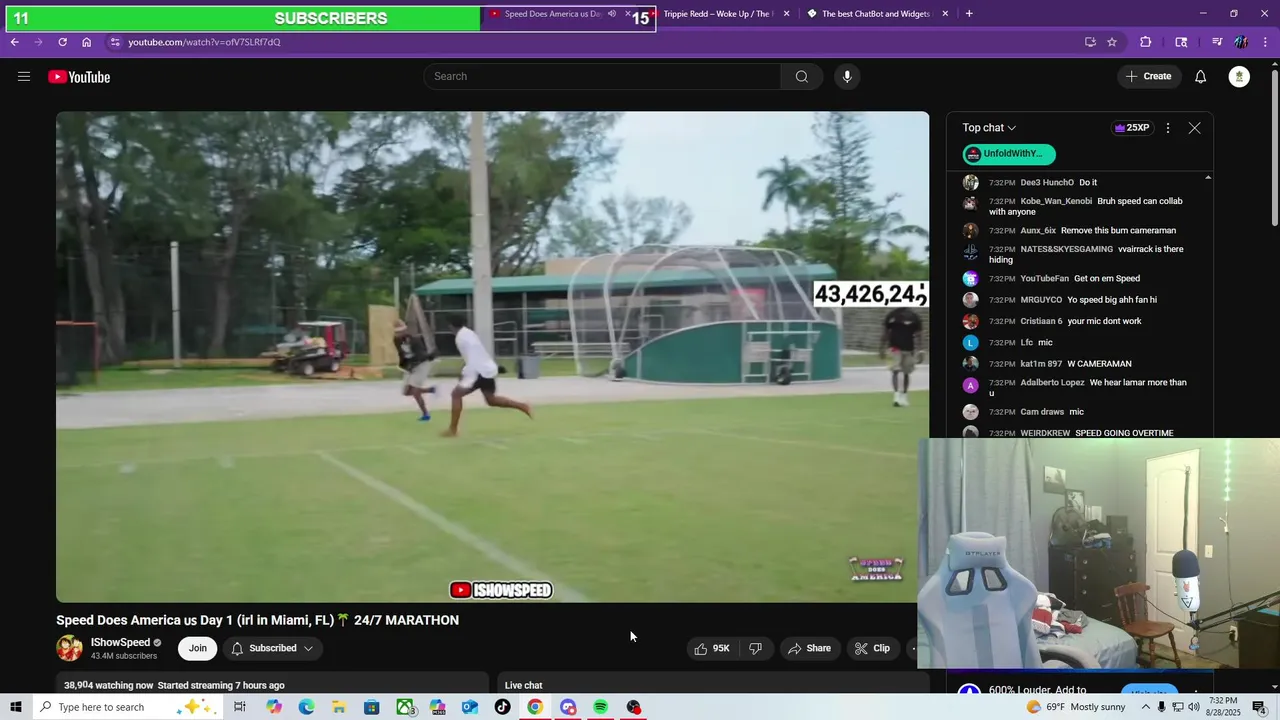The width and height of the screenshot is (1280, 720).
Task: Click the Join membership button
Action: [198, 648]
